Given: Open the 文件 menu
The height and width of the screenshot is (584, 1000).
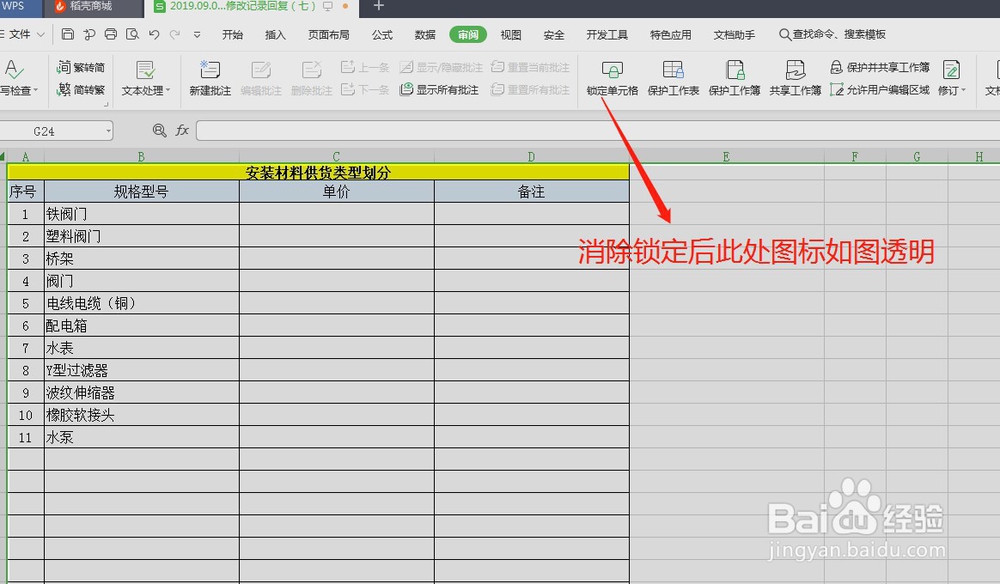Looking at the screenshot, I should click(x=23, y=34).
